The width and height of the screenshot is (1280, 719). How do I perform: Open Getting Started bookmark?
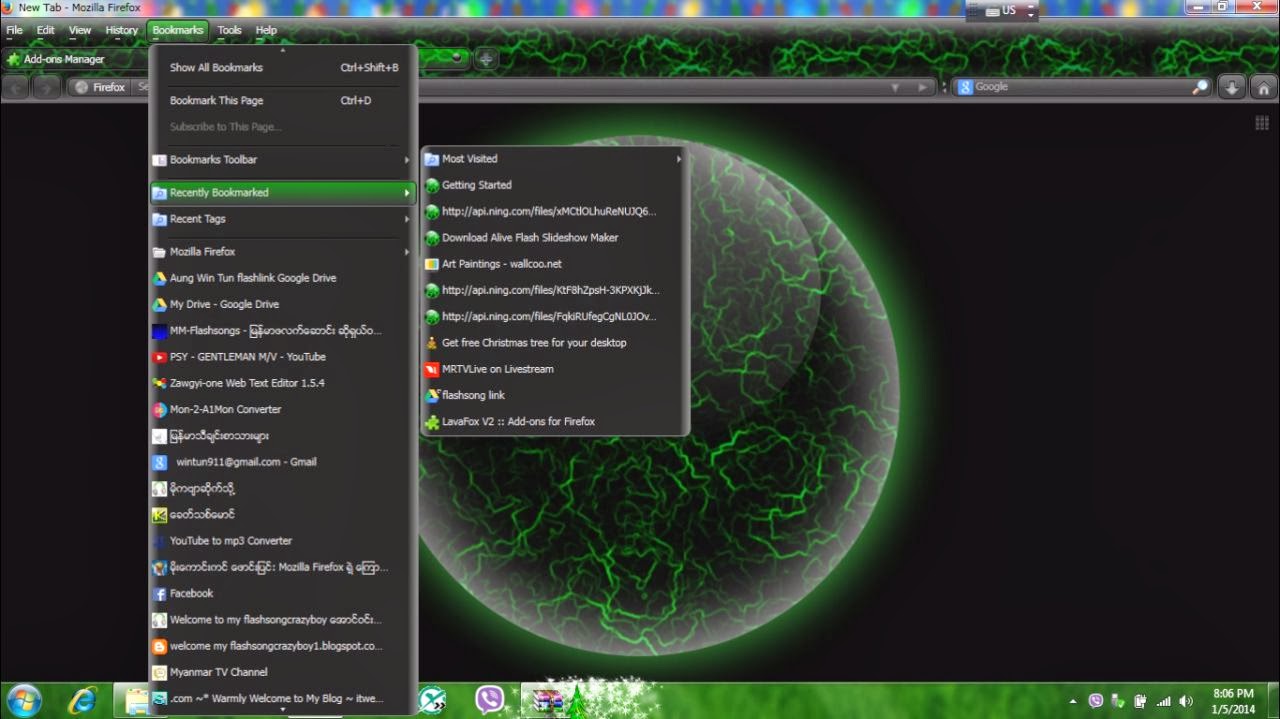click(554, 185)
